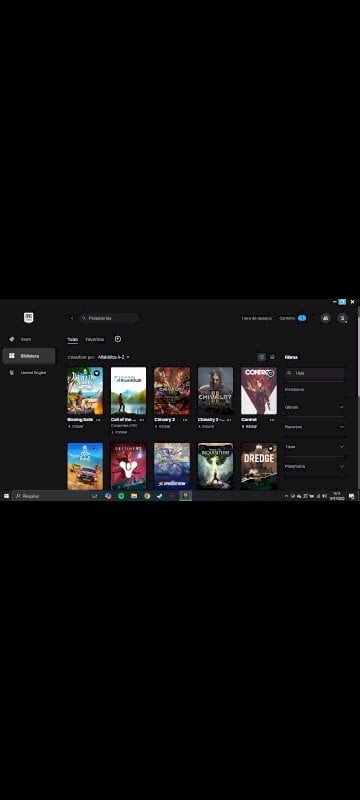Screen dimensions: 360x800
Task: Open Lista de desejos
Action: point(256,318)
